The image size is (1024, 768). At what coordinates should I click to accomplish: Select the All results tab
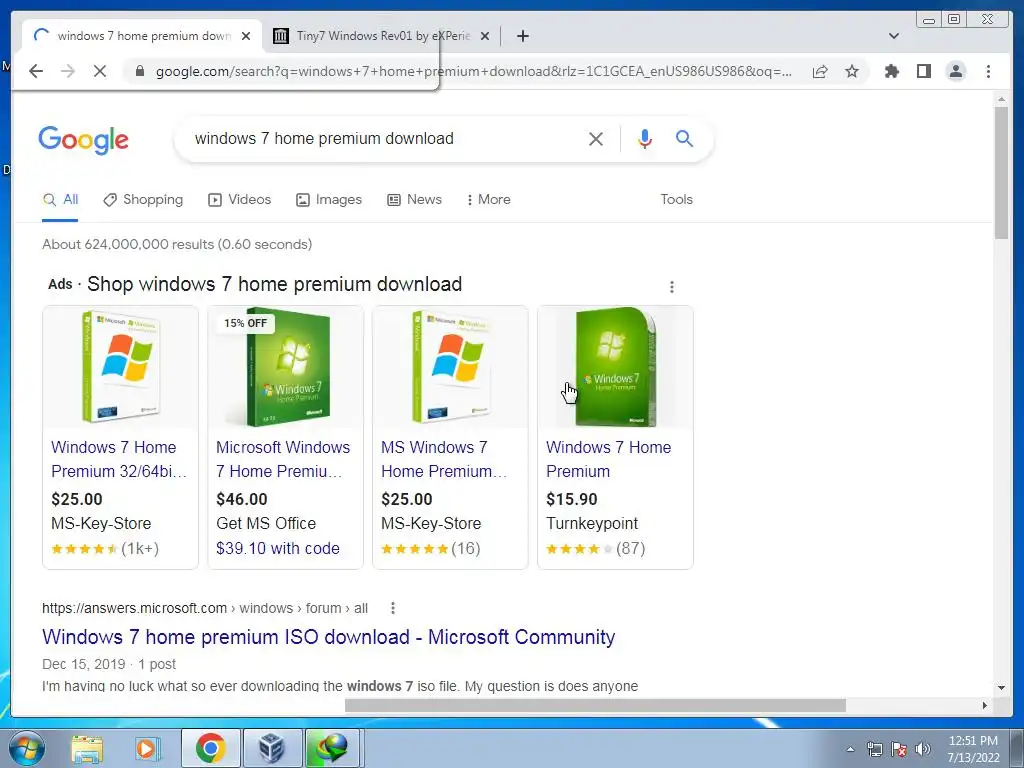[x=60, y=200]
